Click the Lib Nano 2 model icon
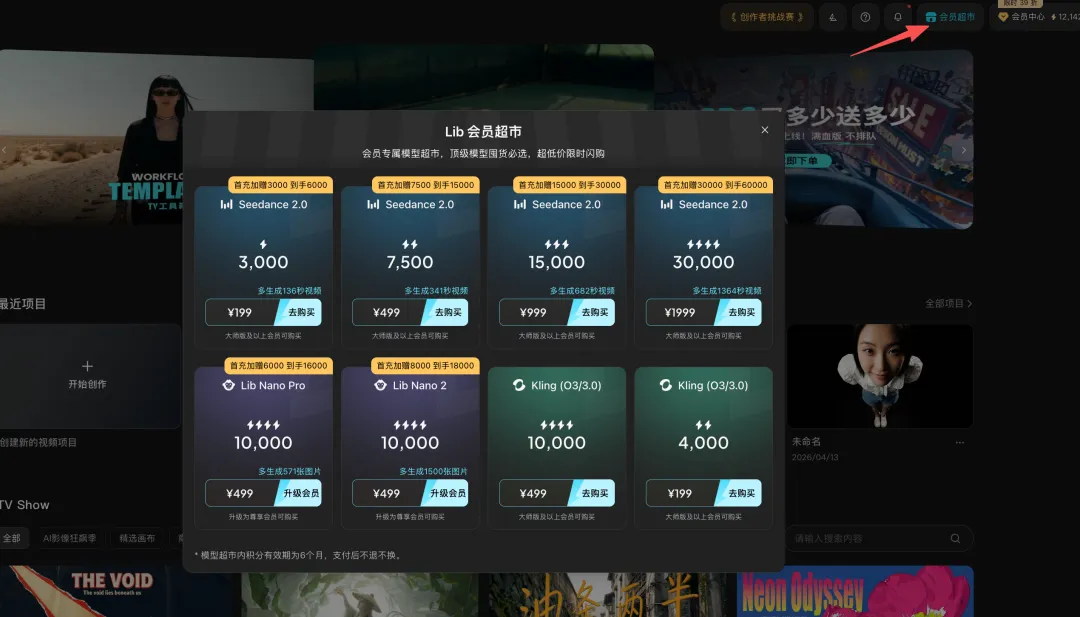Image resolution: width=1080 pixels, height=617 pixels. coord(380,385)
